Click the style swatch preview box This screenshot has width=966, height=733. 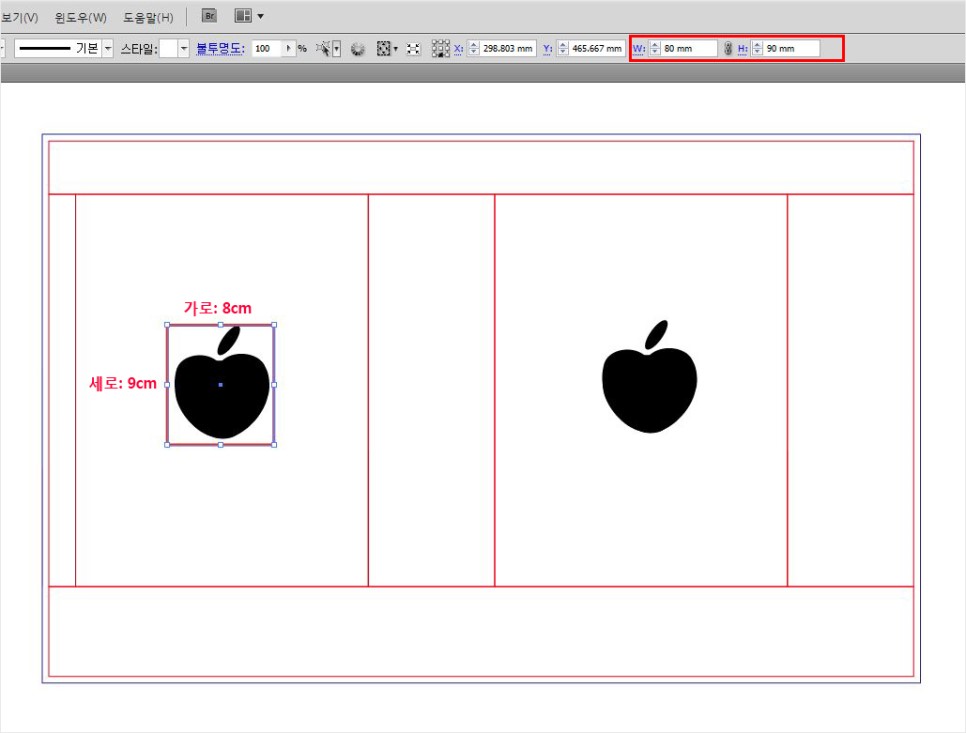[168, 48]
